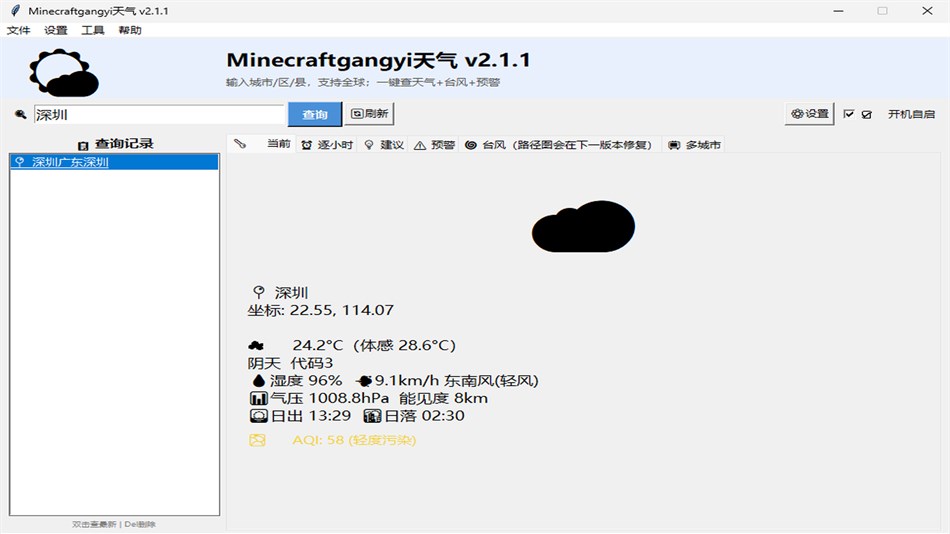
Task: Click the small cloud icon beside 24.2°C
Action: [256, 345]
